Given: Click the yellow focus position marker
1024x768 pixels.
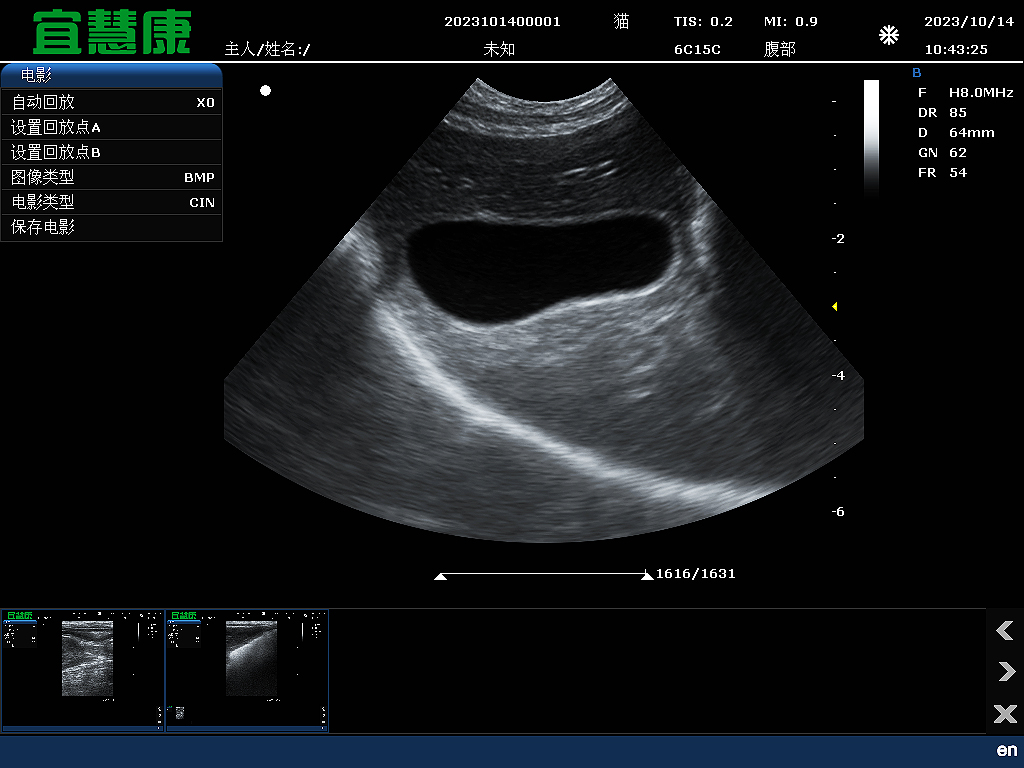Looking at the screenshot, I should (835, 307).
